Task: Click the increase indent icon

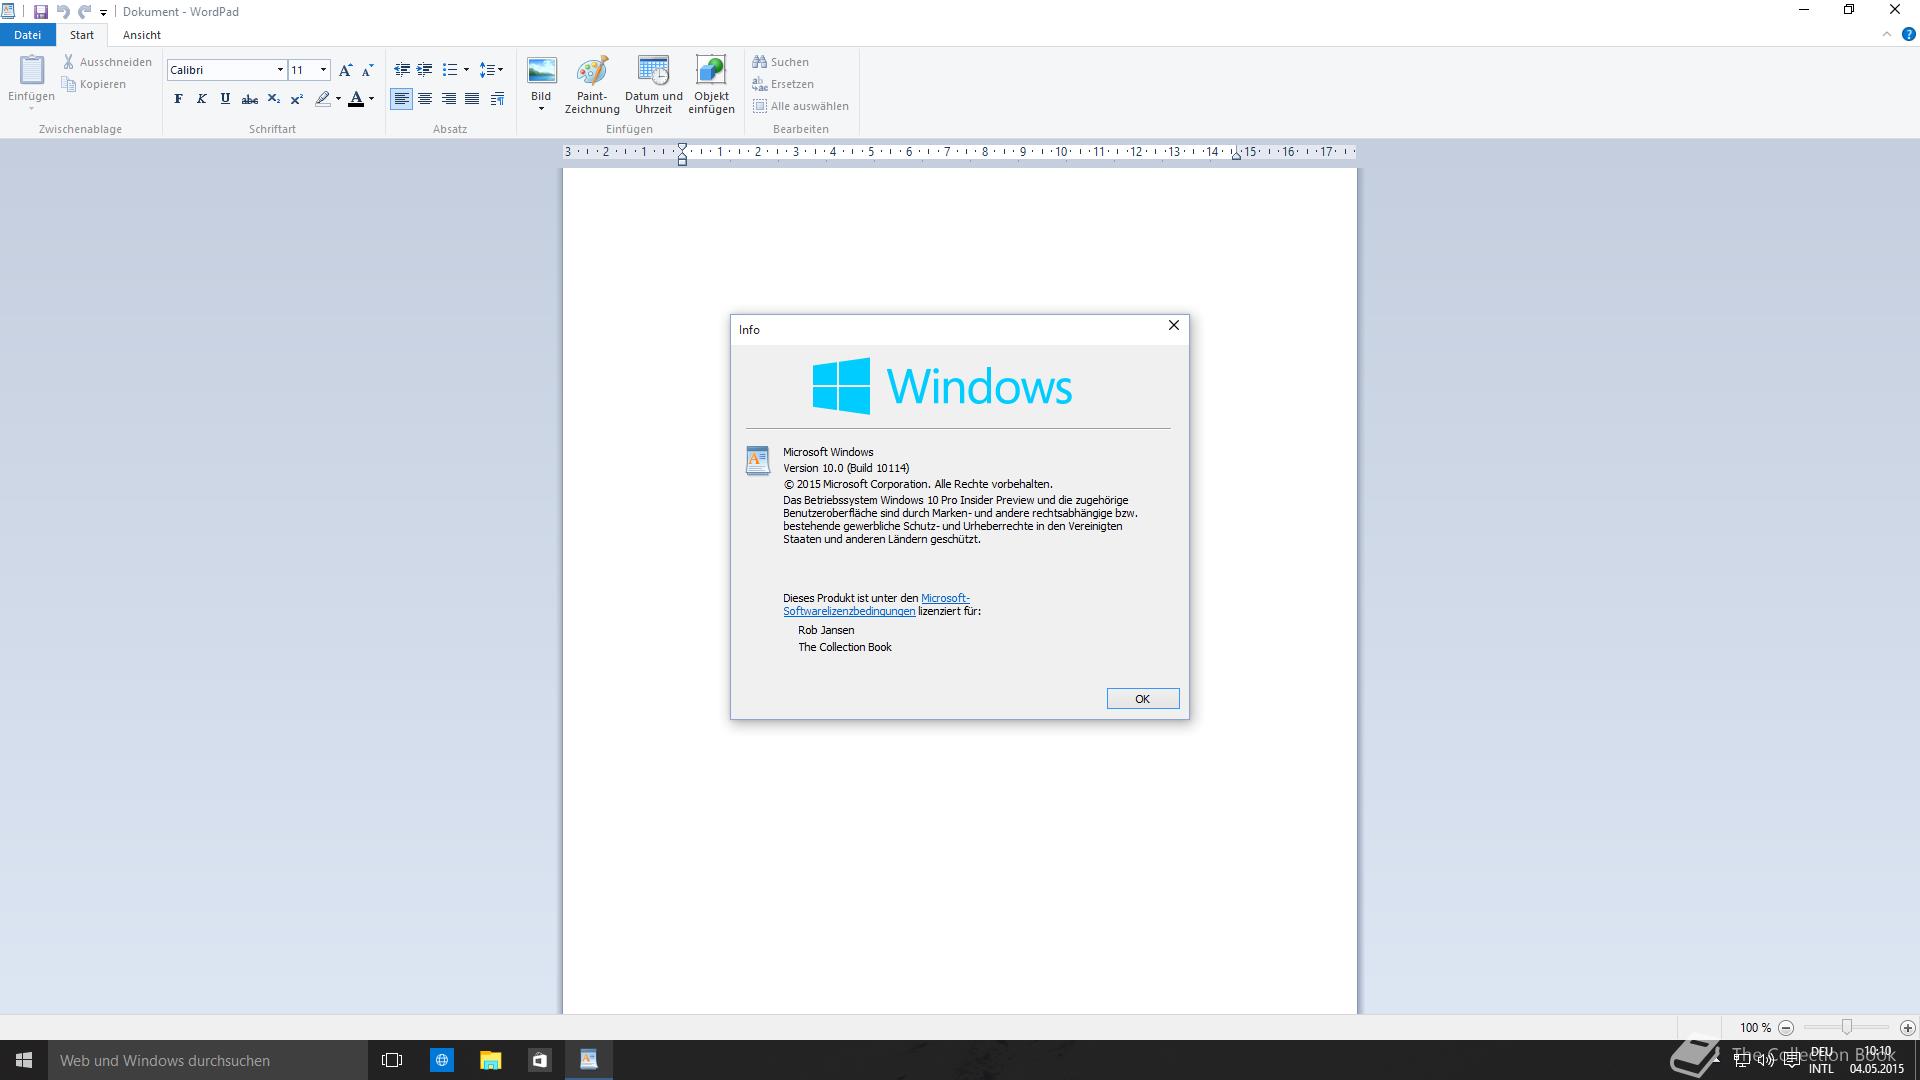Action: pyautogui.click(x=425, y=70)
